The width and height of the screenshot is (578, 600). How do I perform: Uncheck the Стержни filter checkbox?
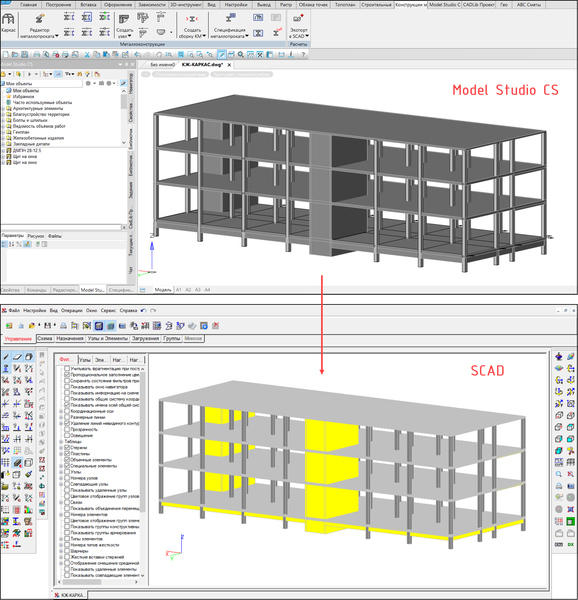click(67, 447)
